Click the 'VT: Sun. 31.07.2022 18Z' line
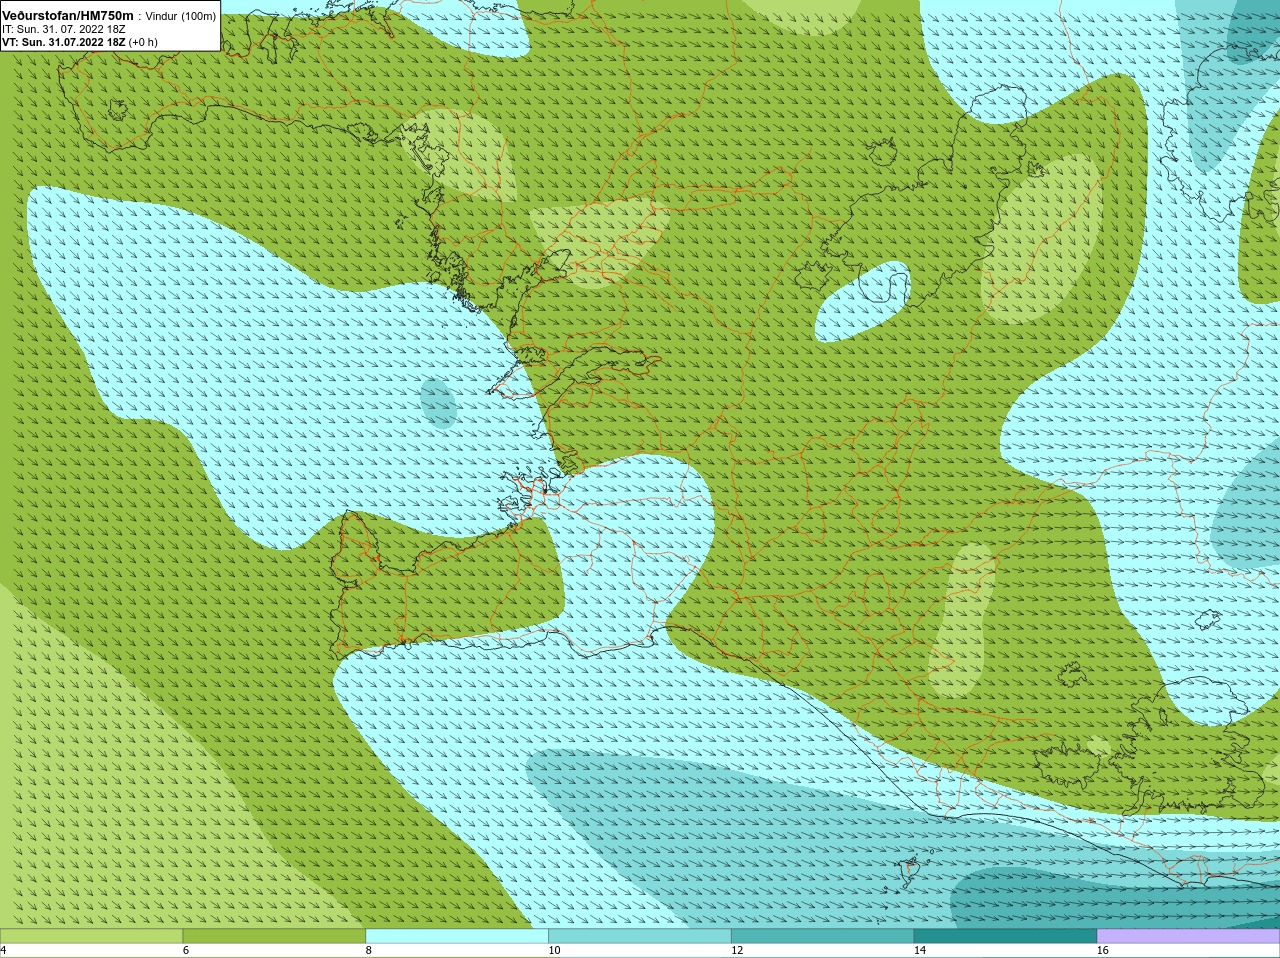 tap(64, 42)
